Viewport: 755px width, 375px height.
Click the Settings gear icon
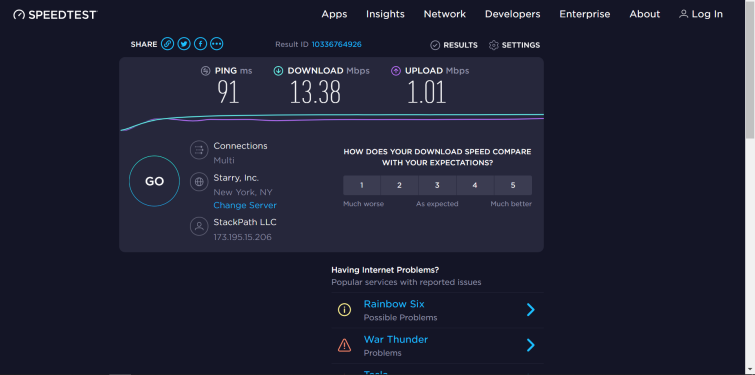494,45
